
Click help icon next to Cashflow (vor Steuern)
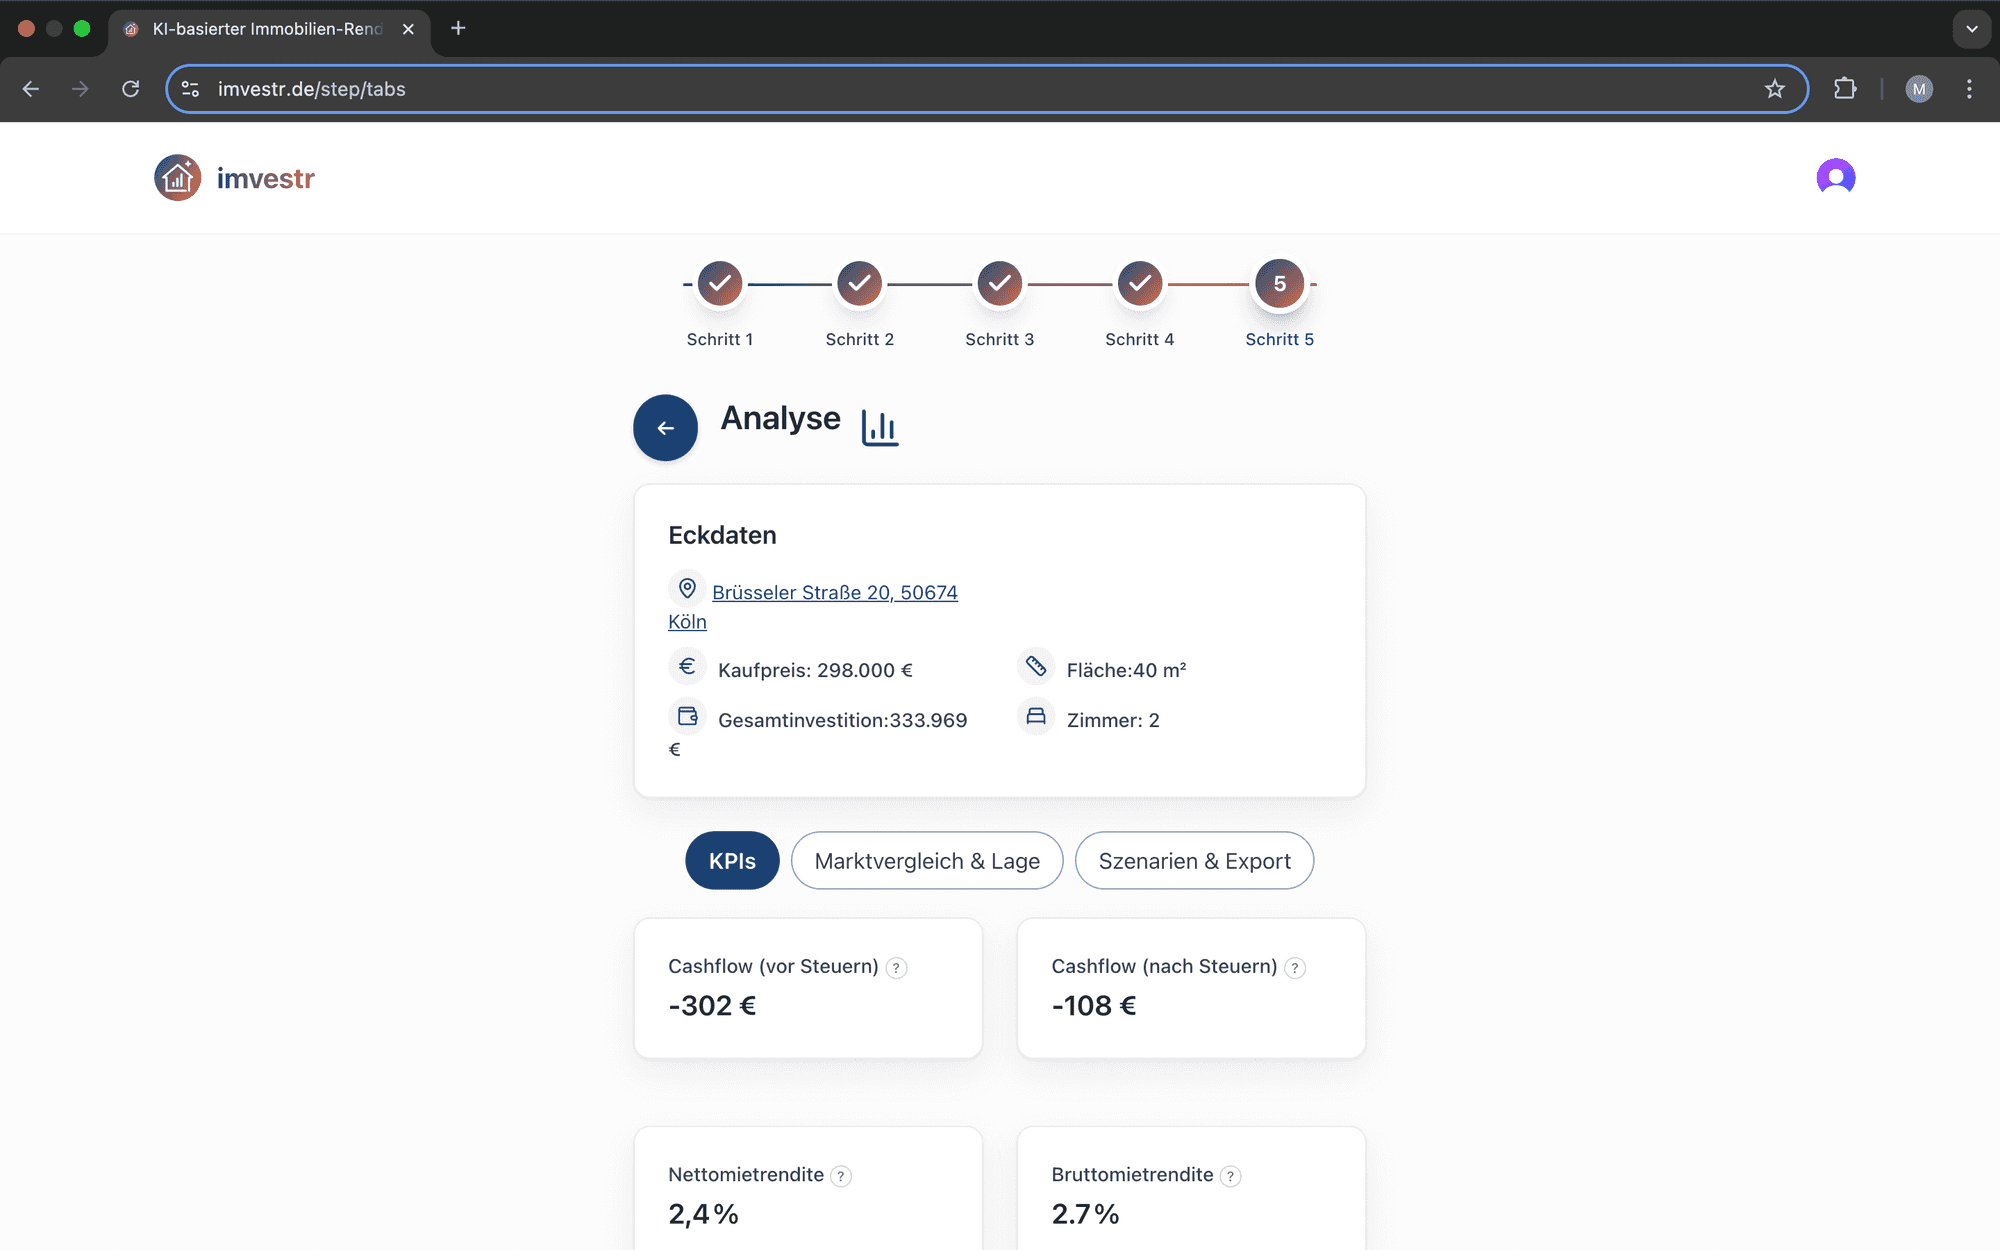(897, 968)
